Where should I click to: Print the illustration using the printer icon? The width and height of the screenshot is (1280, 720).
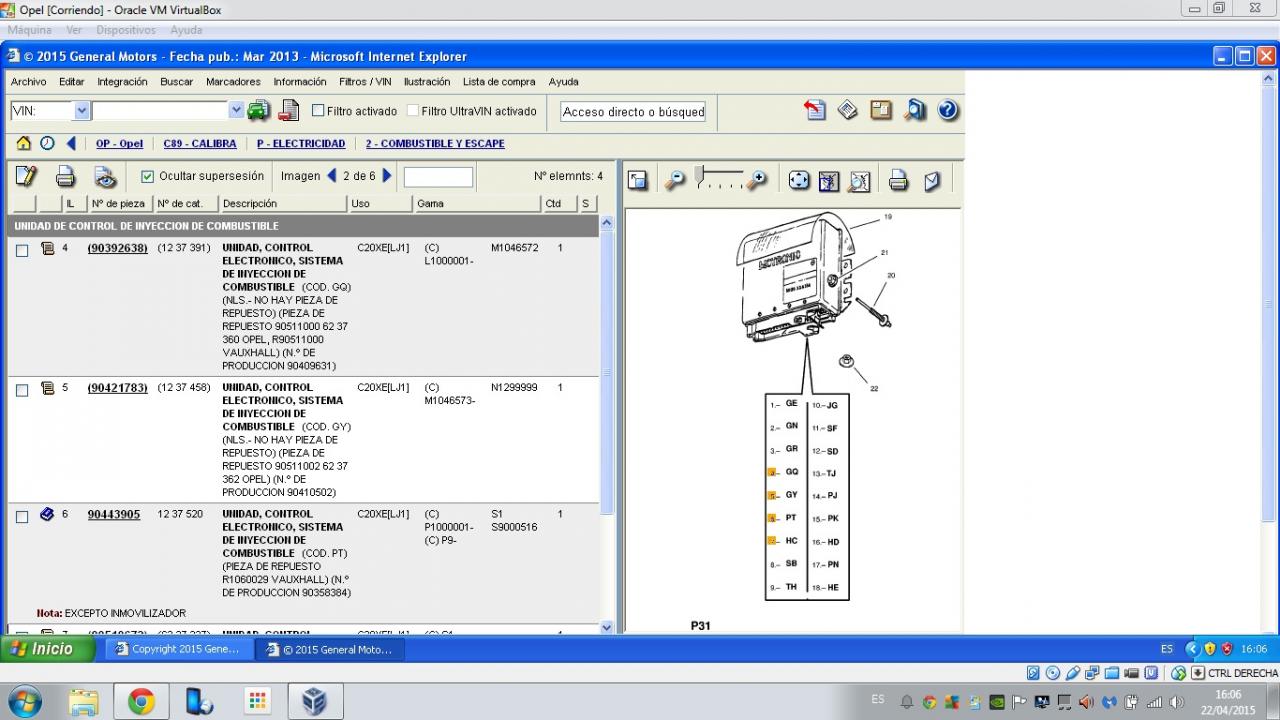tap(898, 180)
